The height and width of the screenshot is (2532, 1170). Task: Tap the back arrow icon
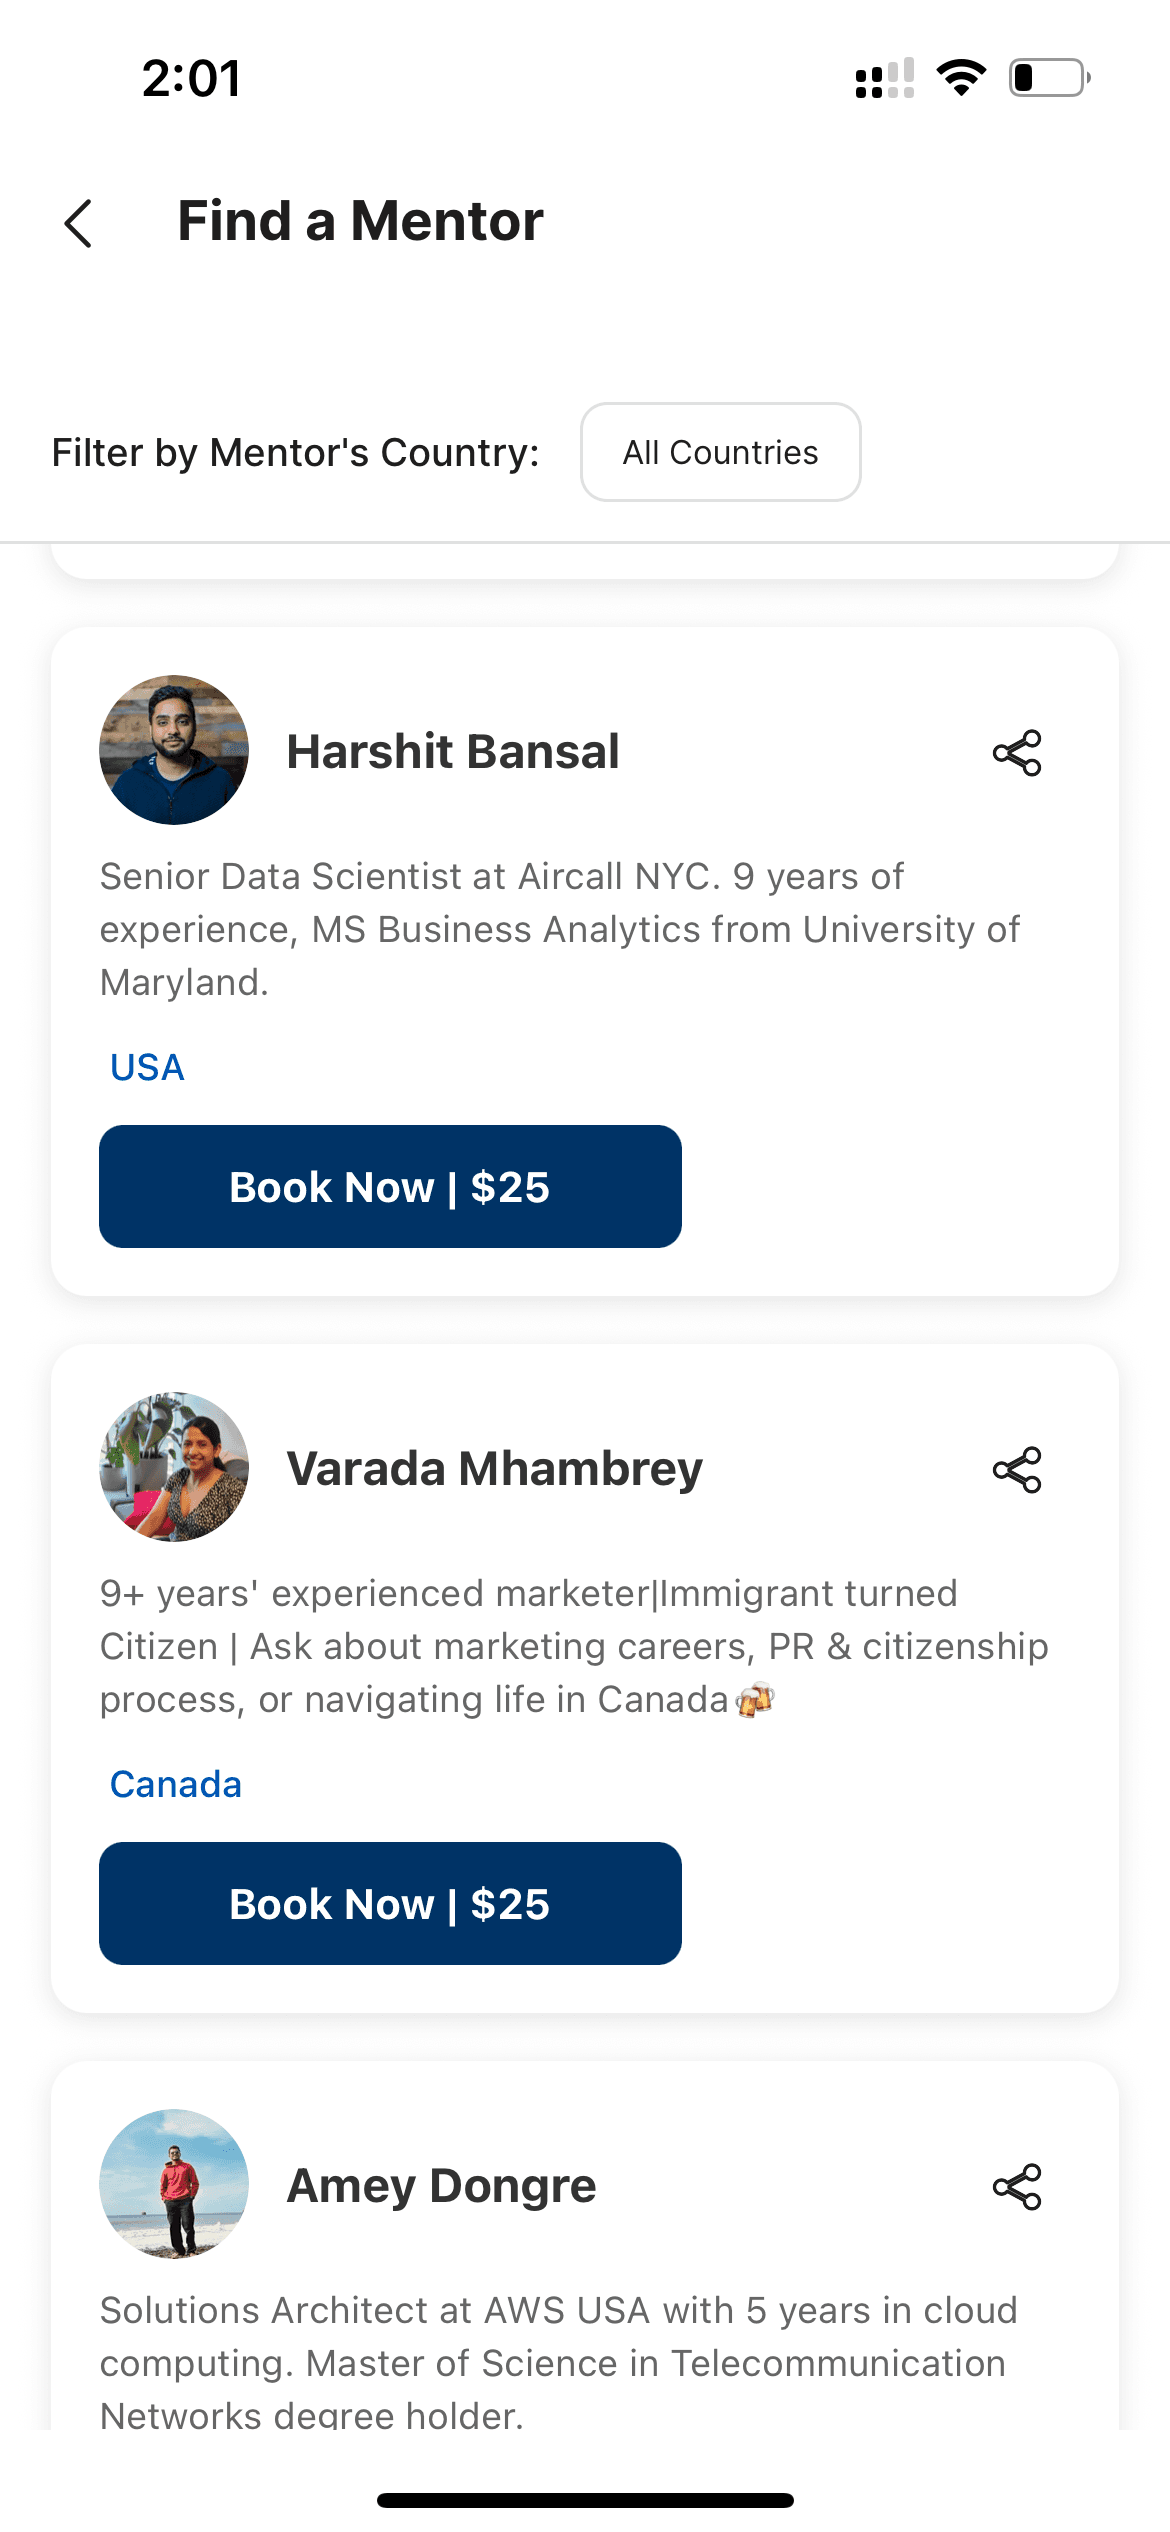[79, 222]
